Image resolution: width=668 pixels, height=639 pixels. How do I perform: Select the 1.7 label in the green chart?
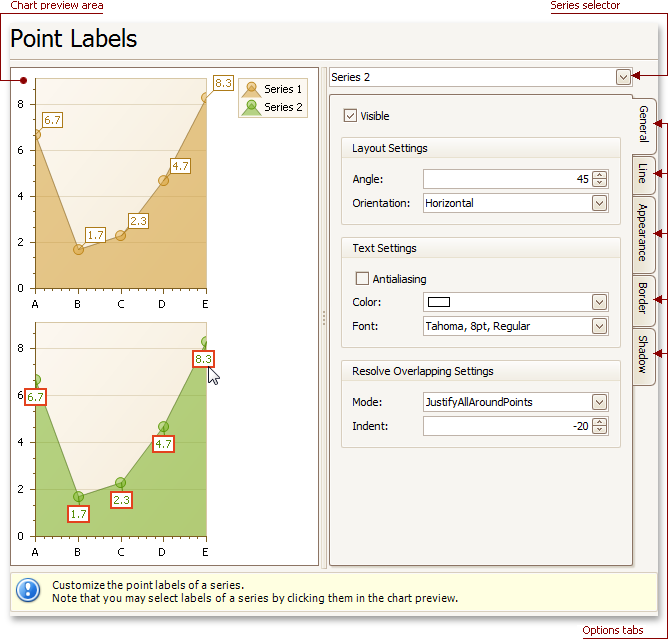point(78,514)
